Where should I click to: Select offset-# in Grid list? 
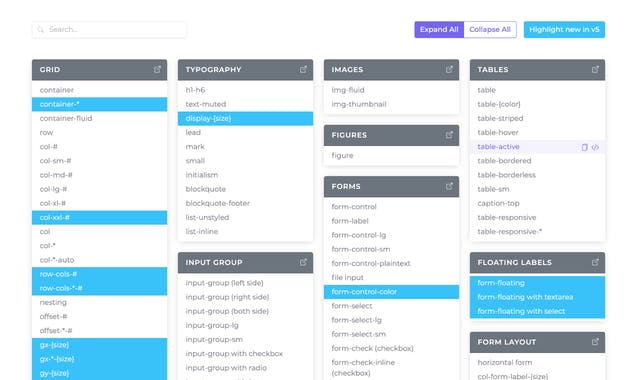100,316
